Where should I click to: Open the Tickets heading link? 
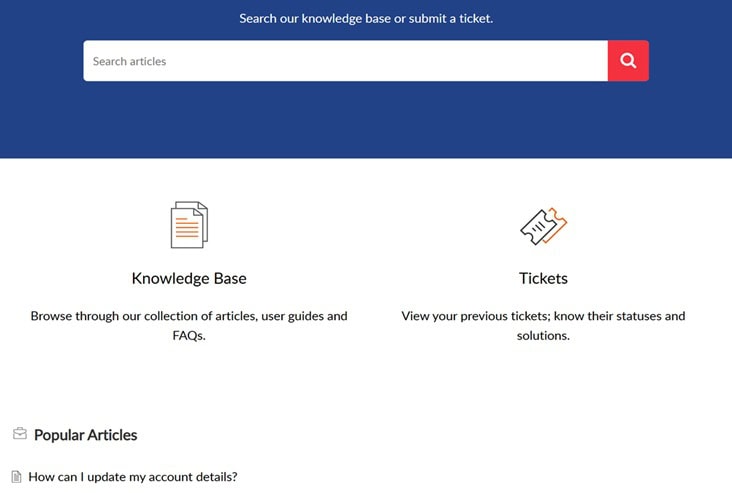pos(543,278)
